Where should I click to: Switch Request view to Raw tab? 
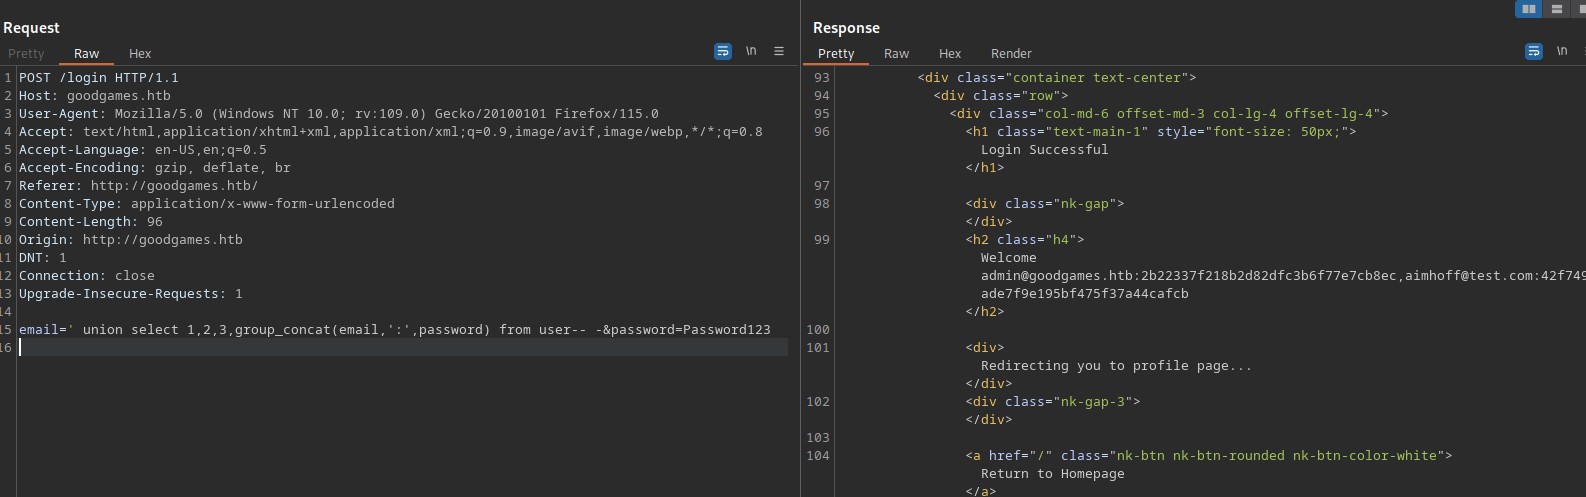pyautogui.click(x=87, y=54)
